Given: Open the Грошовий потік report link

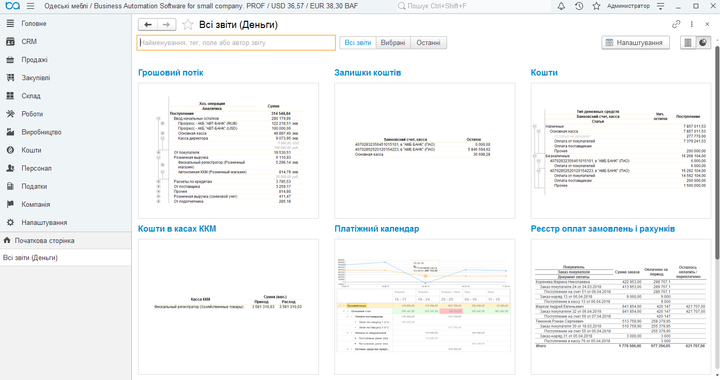Looking at the screenshot, I should [x=170, y=73].
